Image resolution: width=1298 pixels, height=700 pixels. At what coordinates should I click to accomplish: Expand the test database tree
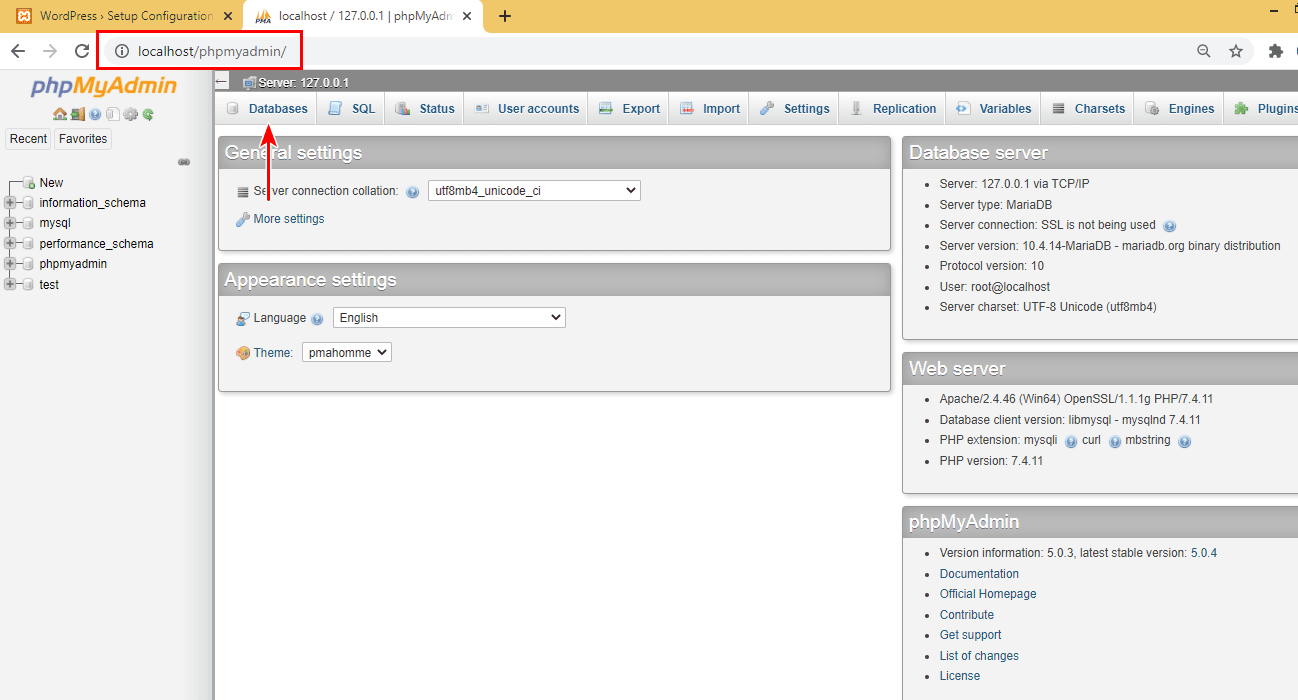11,285
